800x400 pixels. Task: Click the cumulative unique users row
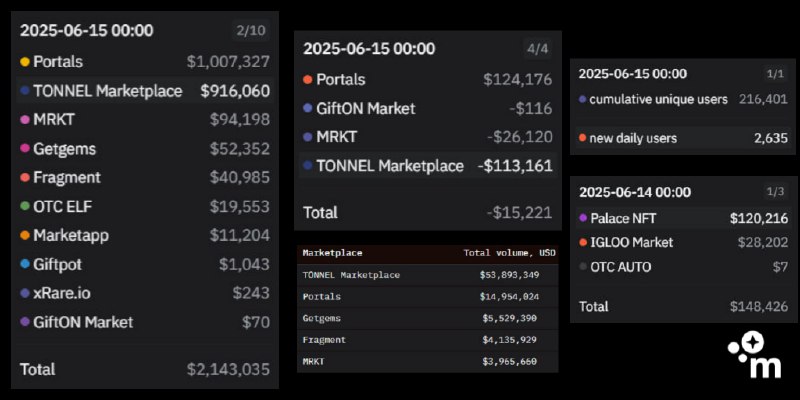pyautogui.click(x=682, y=100)
